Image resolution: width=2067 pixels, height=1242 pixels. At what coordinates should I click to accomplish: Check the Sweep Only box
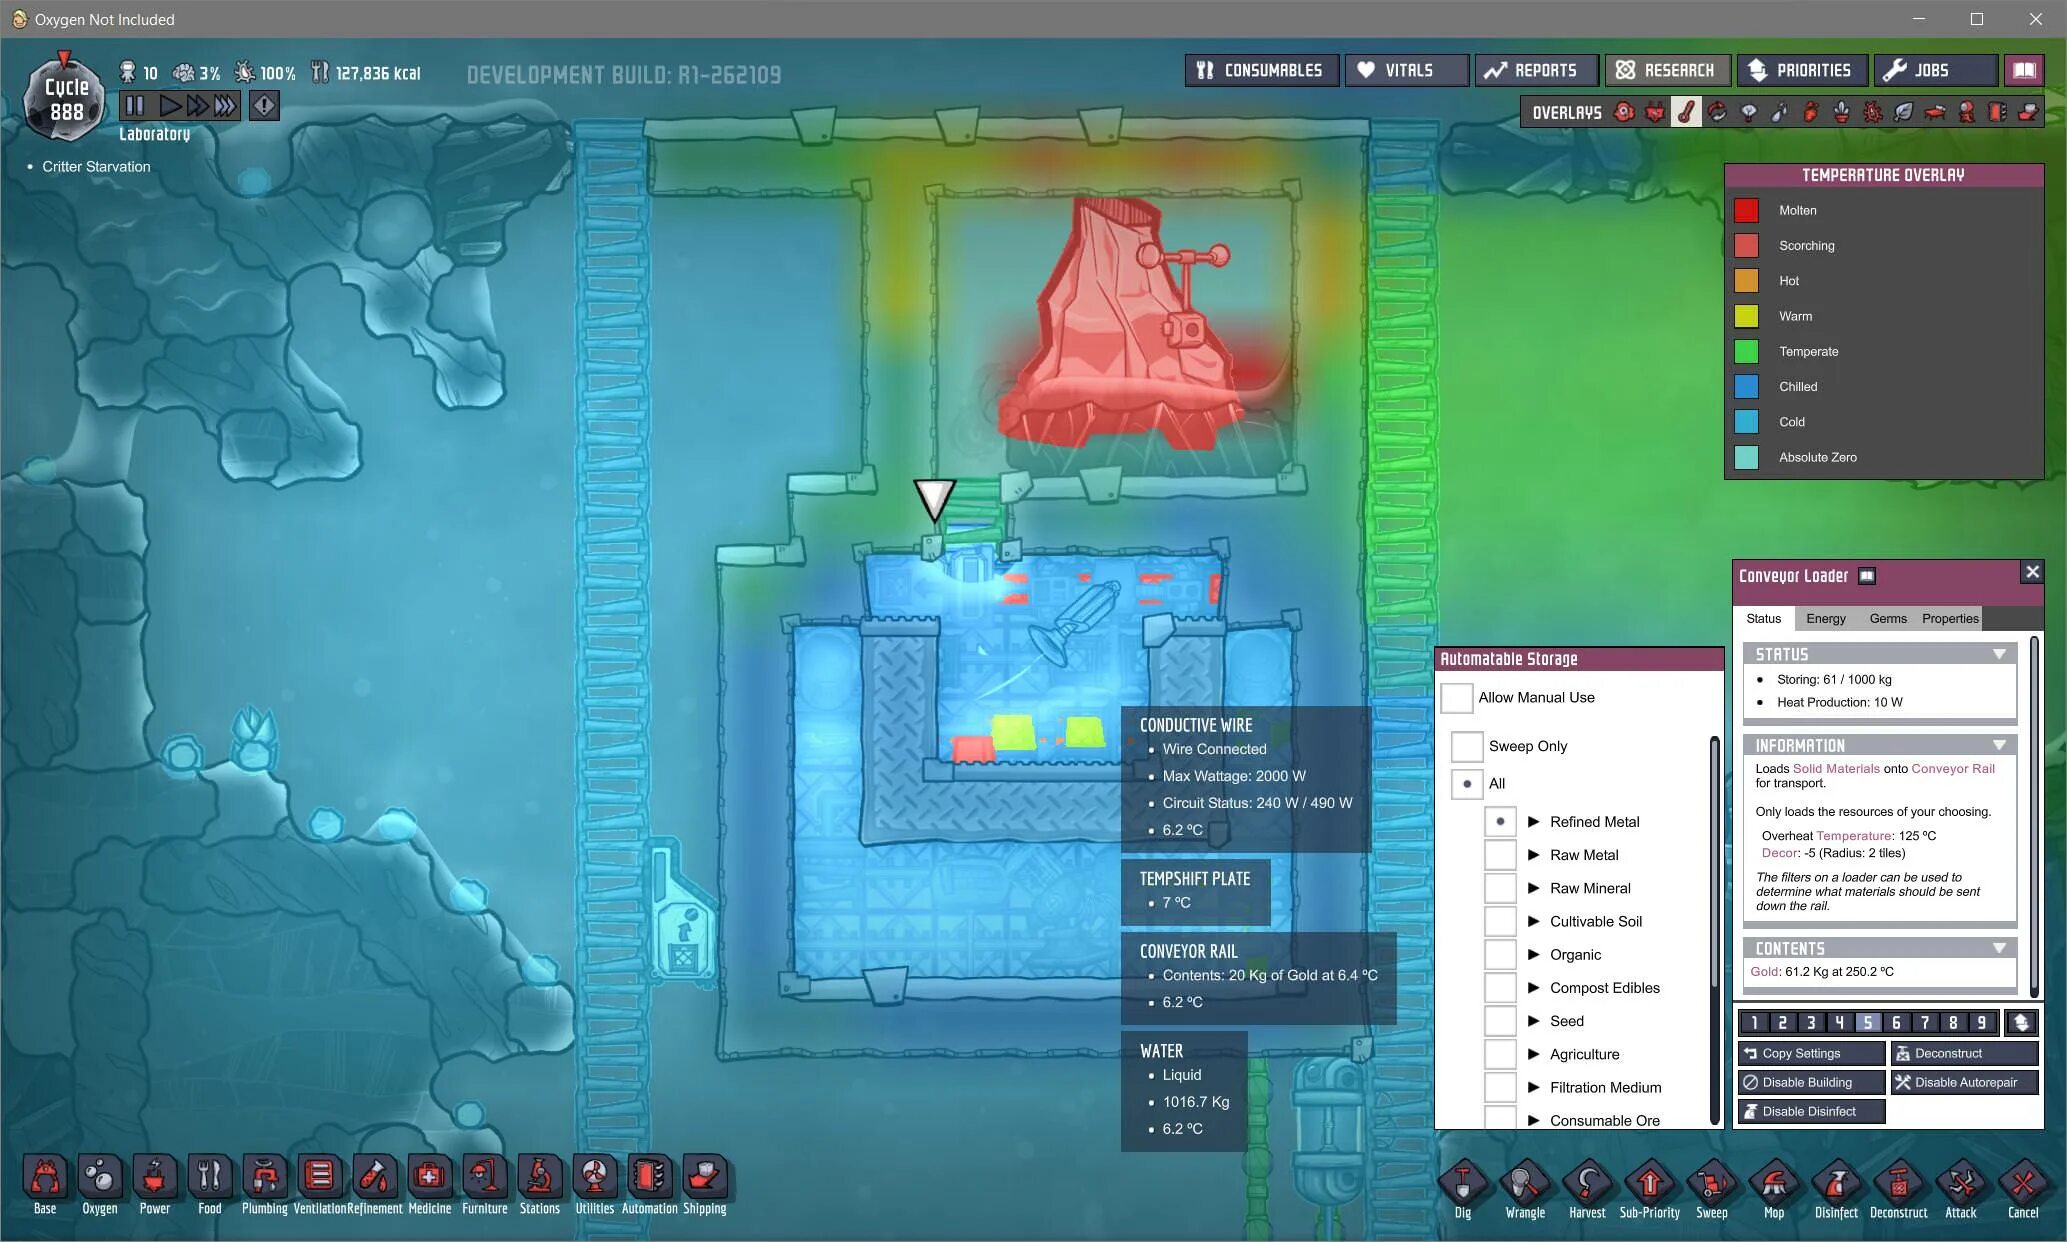[x=1467, y=746]
